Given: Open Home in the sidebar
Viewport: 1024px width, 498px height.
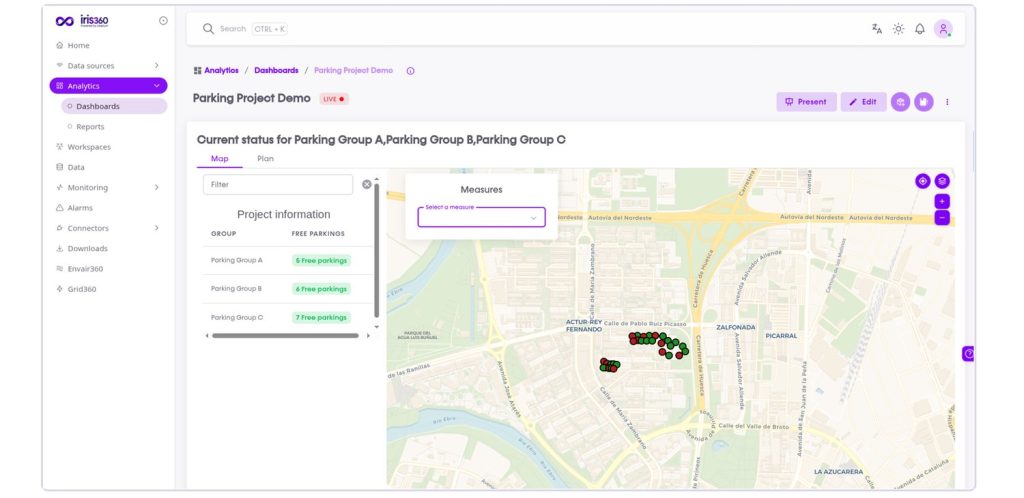Looking at the screenshot, I should click(x=78, y=46).
